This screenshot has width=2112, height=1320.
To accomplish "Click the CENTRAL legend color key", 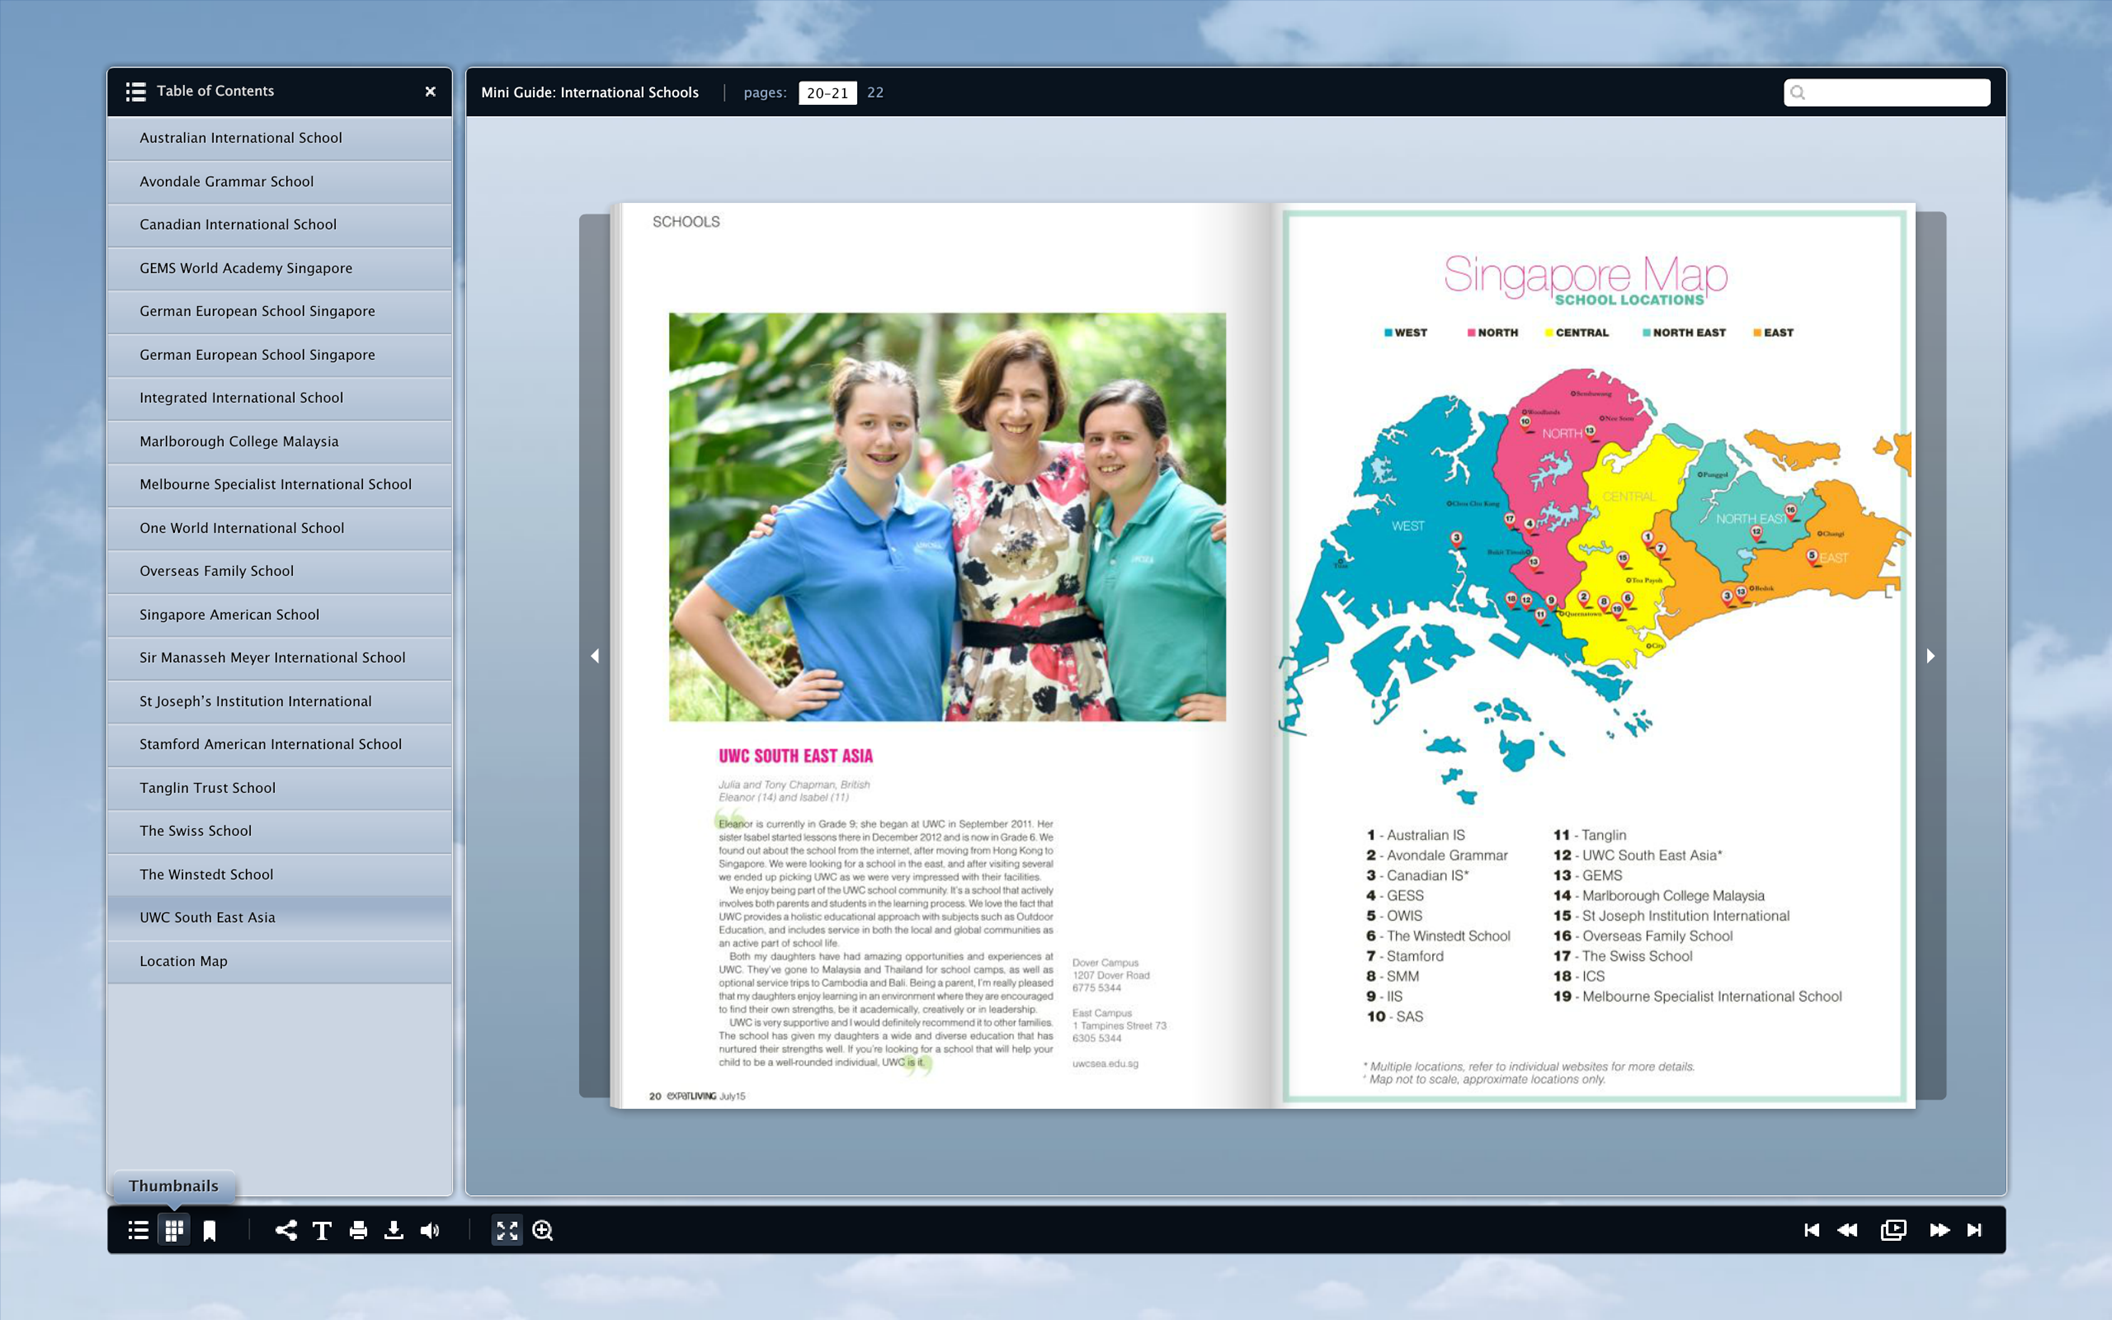I will (1577, 333).
